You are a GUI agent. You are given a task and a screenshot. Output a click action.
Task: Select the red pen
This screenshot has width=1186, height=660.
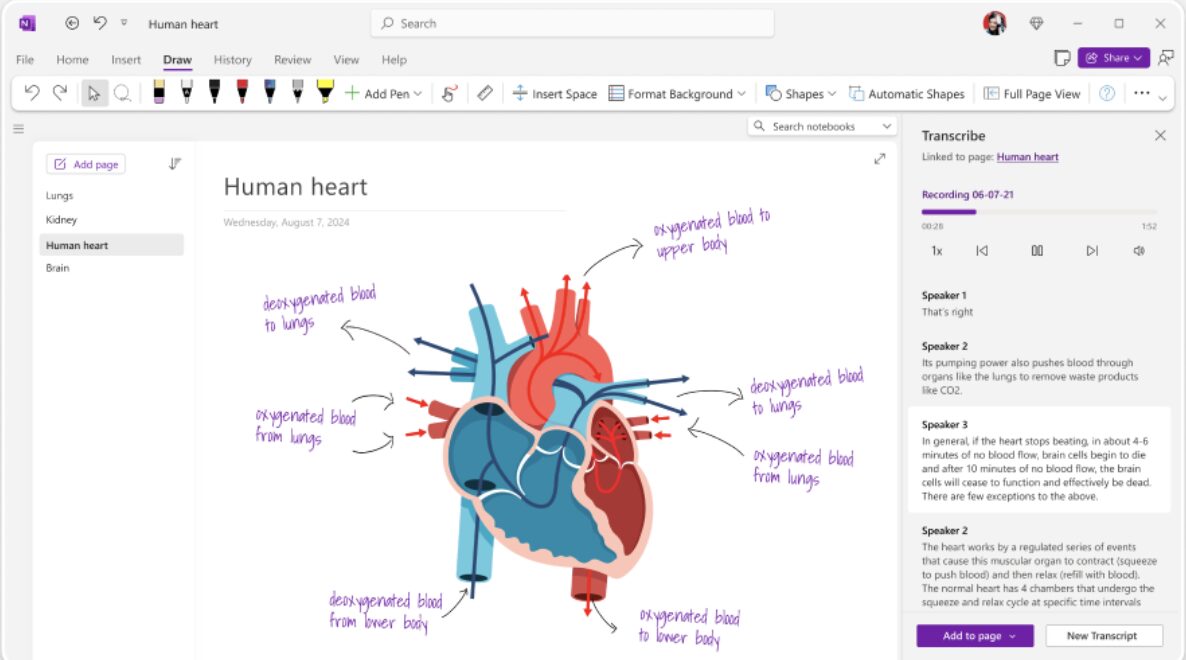(x=242, y=93)
